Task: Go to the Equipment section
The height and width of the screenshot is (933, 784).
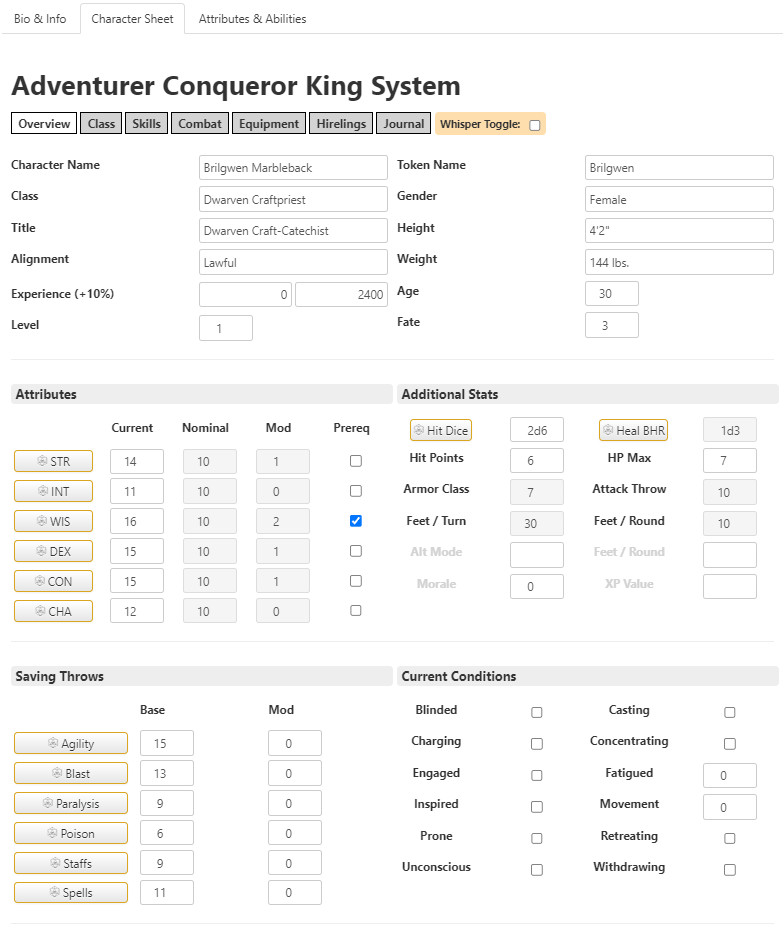Action: tap(269, 124)
